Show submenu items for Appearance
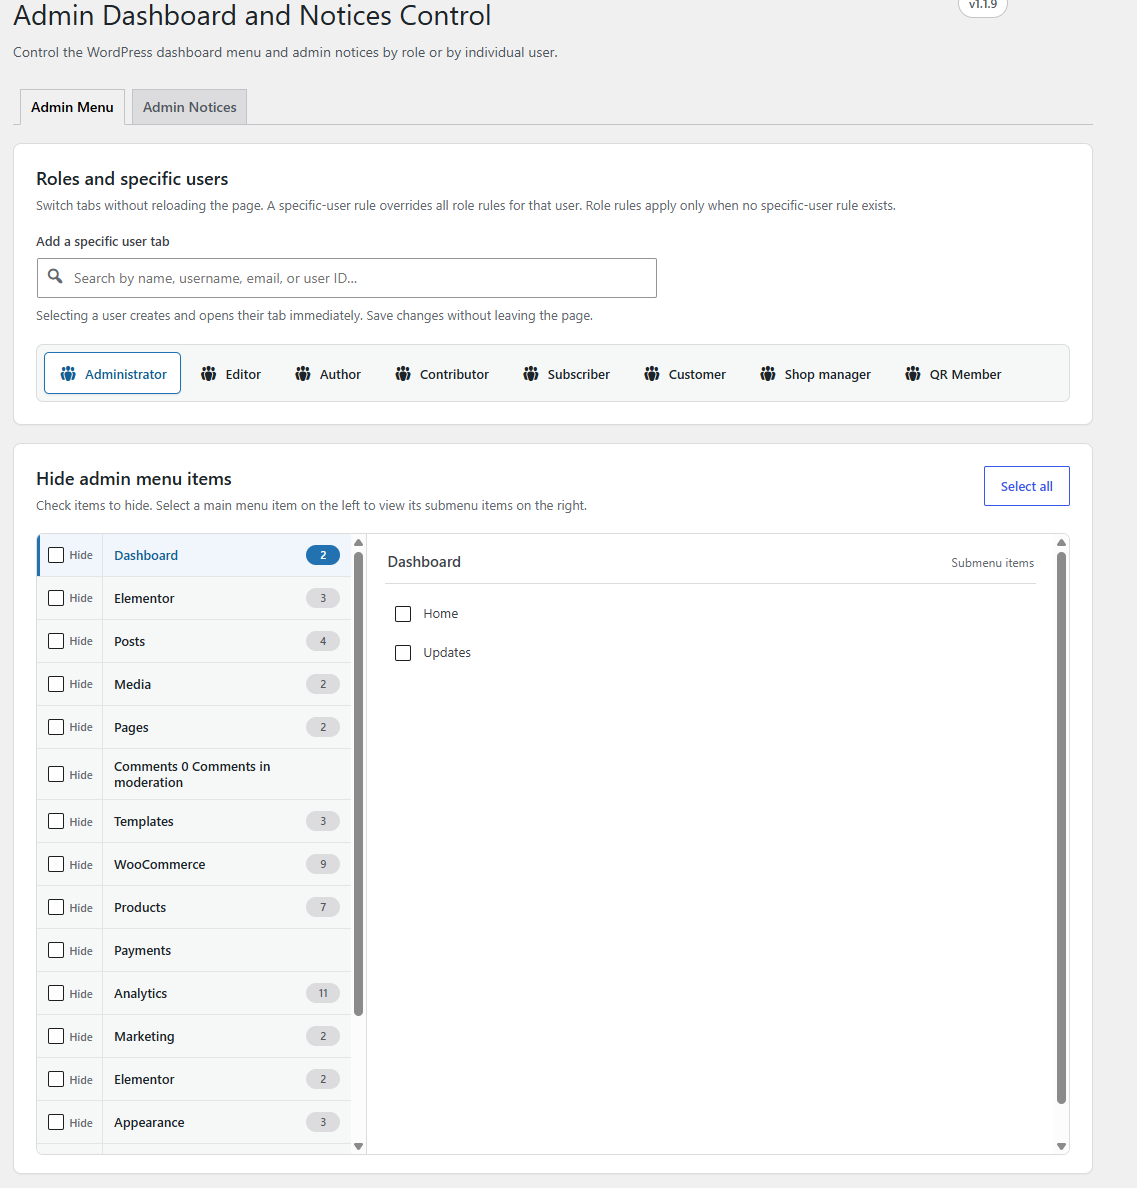This screenshot has height=1188, width=1137. [x=226, y=1122]
